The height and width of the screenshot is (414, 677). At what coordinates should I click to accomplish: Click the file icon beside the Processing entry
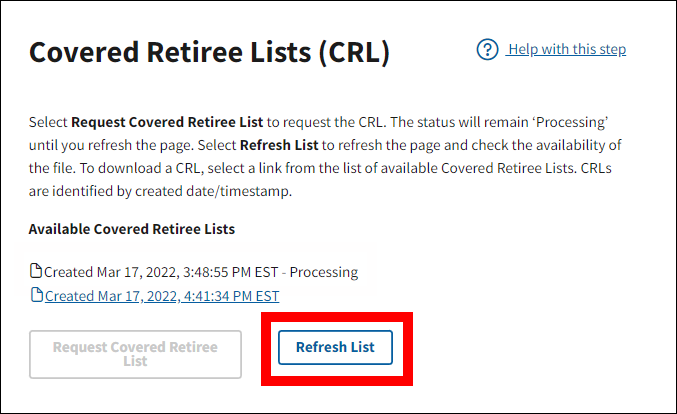tap(36, 272)
